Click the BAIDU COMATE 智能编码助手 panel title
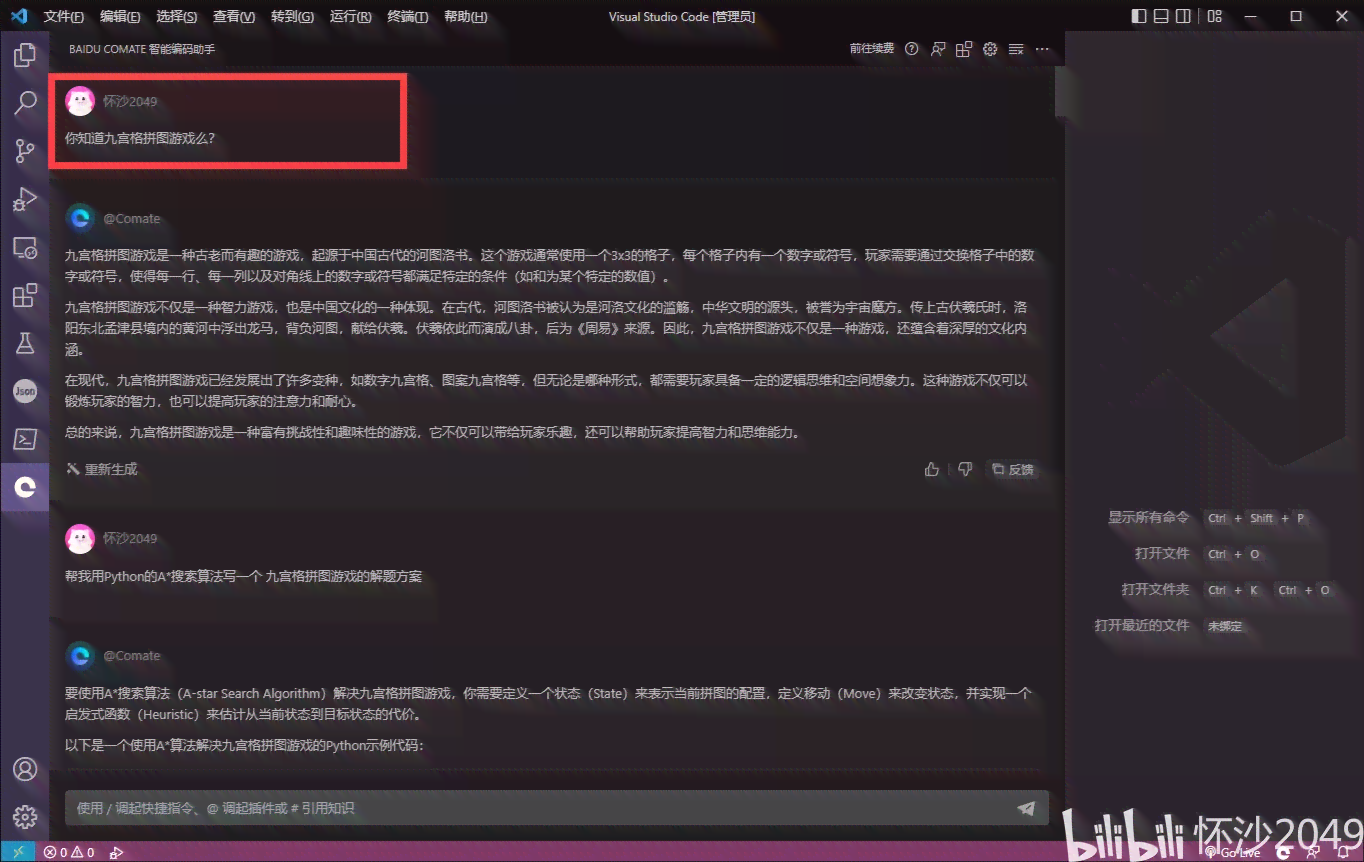 point(142,49)
